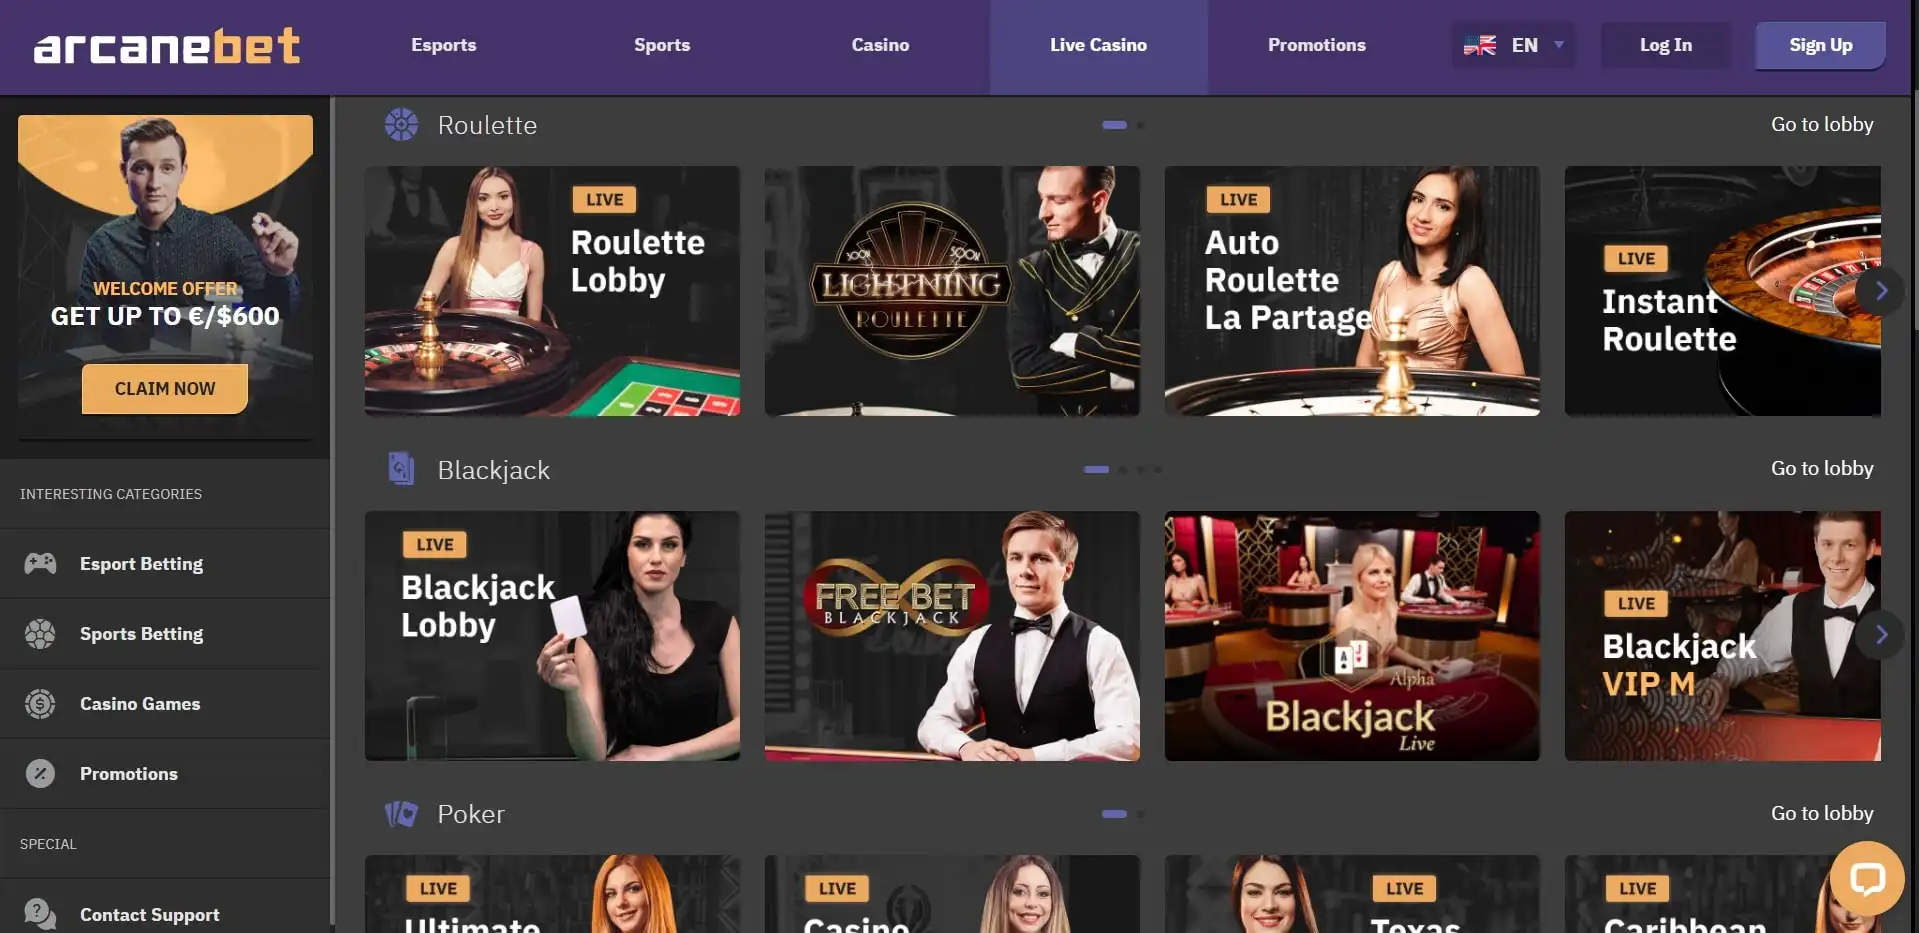Select second Roulette carousel page dot
This screenshot has width=1919, height=933.
(1141, 125)
